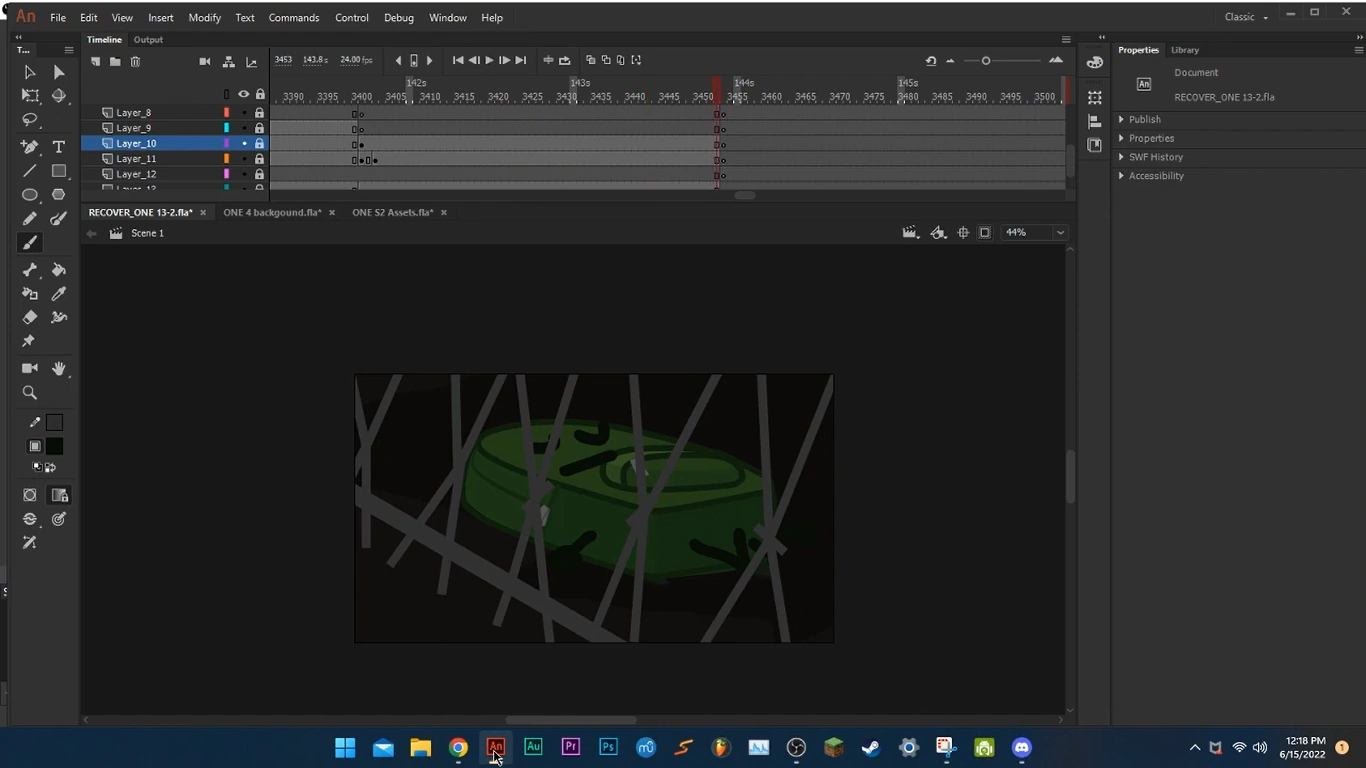The height and width of the screenshot is (768, 1366).
Task: Expand the Publish section
Action: coord(1144,120)
